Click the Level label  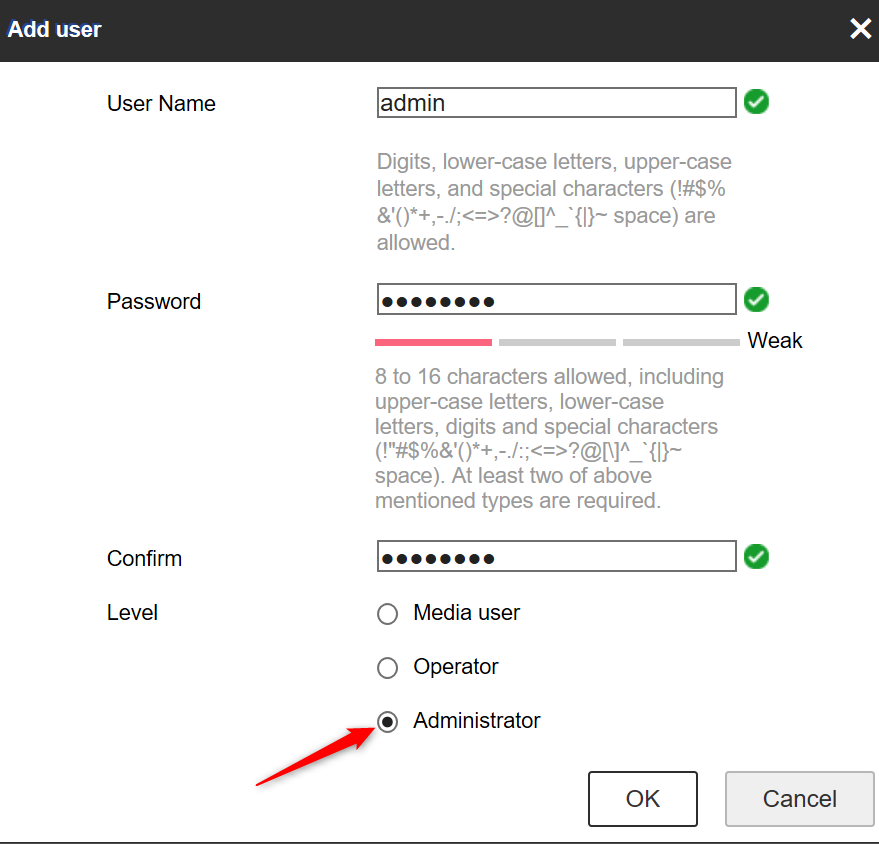point(132,612)
